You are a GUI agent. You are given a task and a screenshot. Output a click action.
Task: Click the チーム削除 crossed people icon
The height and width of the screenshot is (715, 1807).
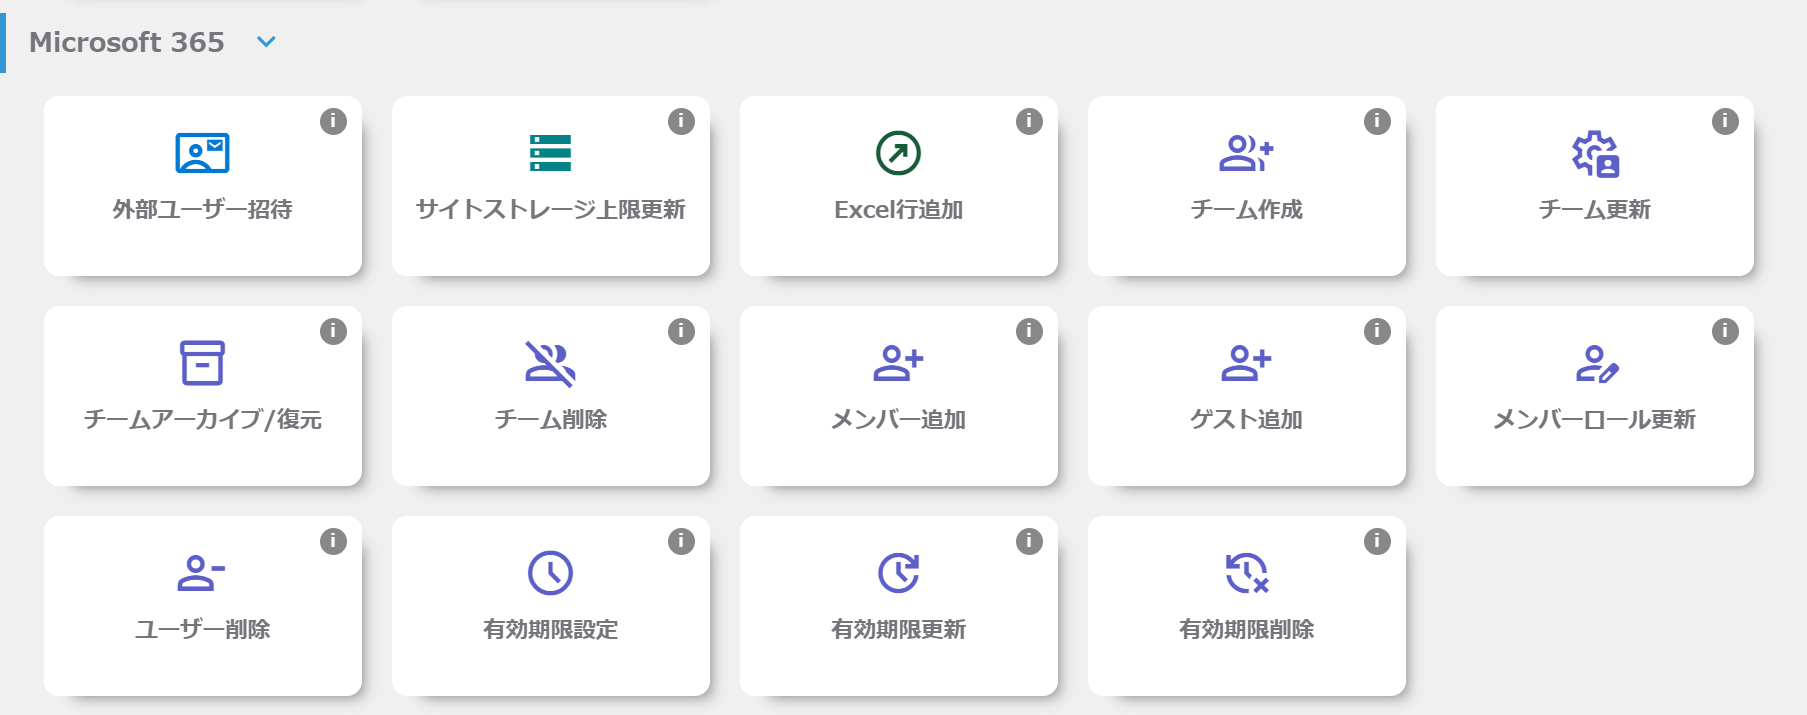tap(551, 364)
